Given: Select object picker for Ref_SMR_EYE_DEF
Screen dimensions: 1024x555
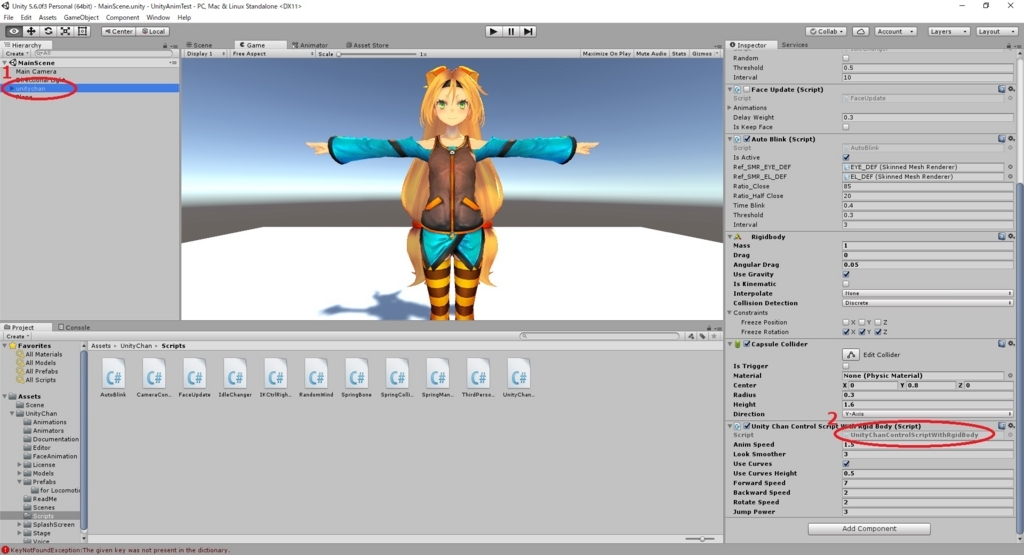Looking at the screenshot, I should [1010, 167].
